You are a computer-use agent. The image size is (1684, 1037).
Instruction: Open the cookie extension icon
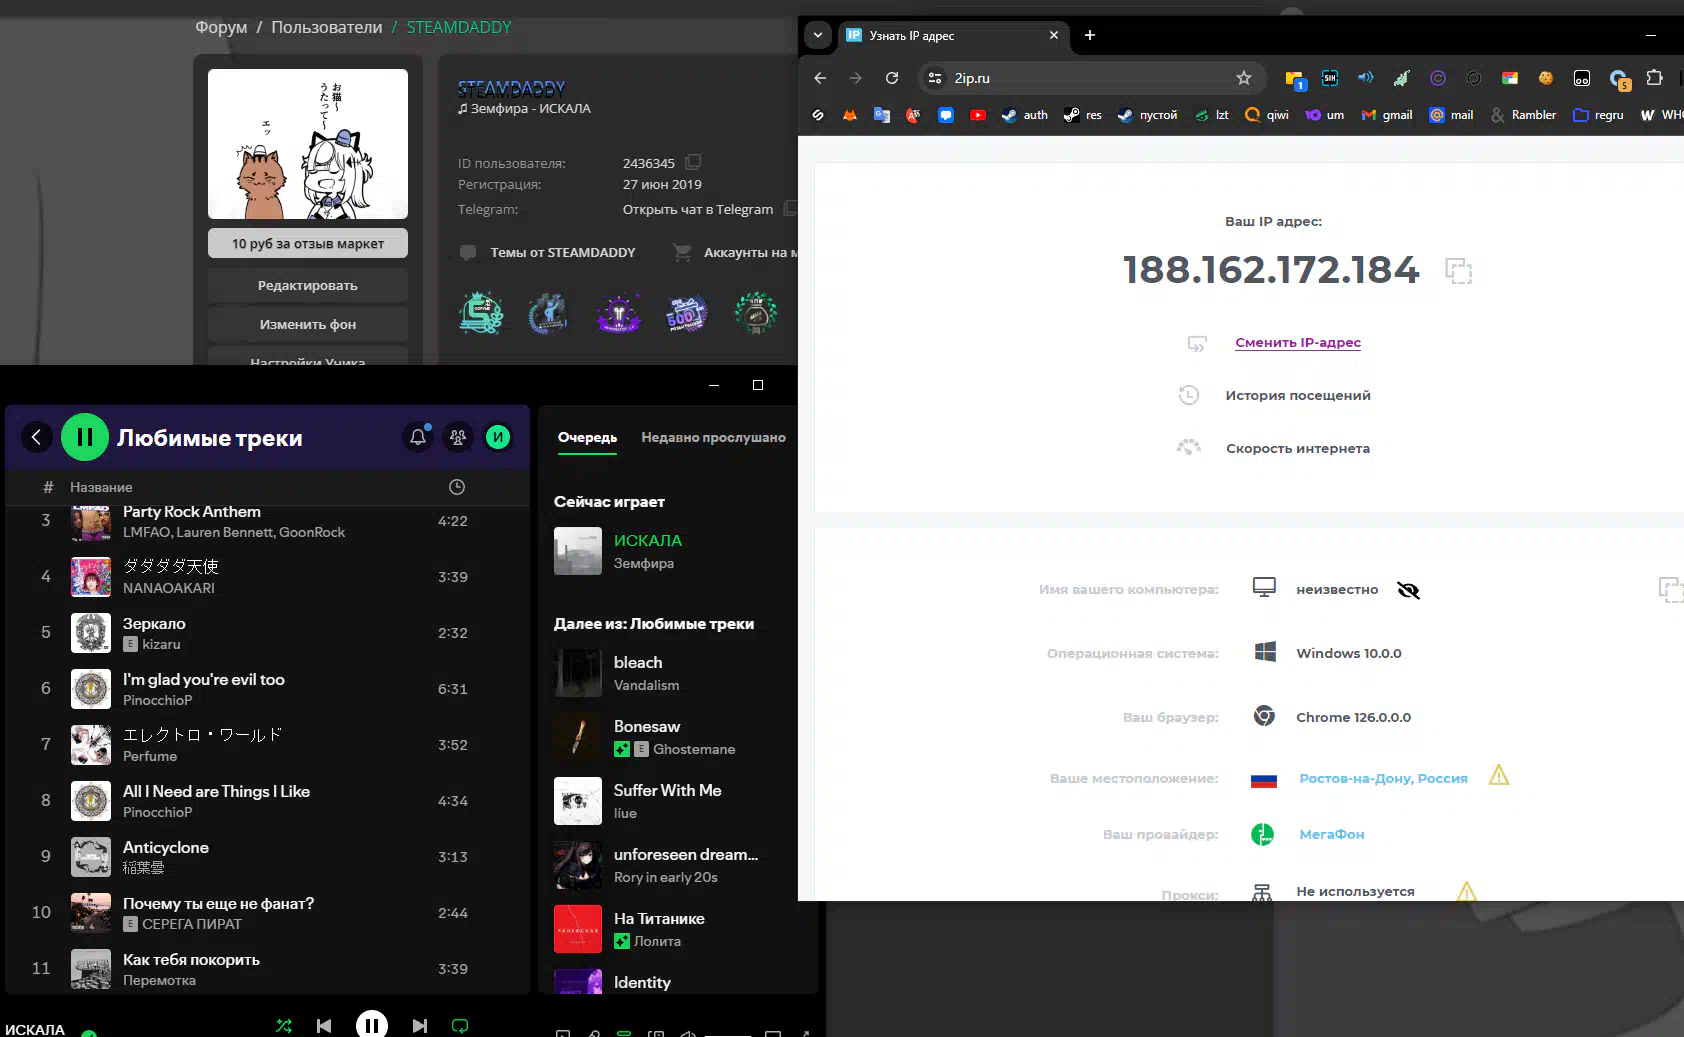(x=1546, y=78)
